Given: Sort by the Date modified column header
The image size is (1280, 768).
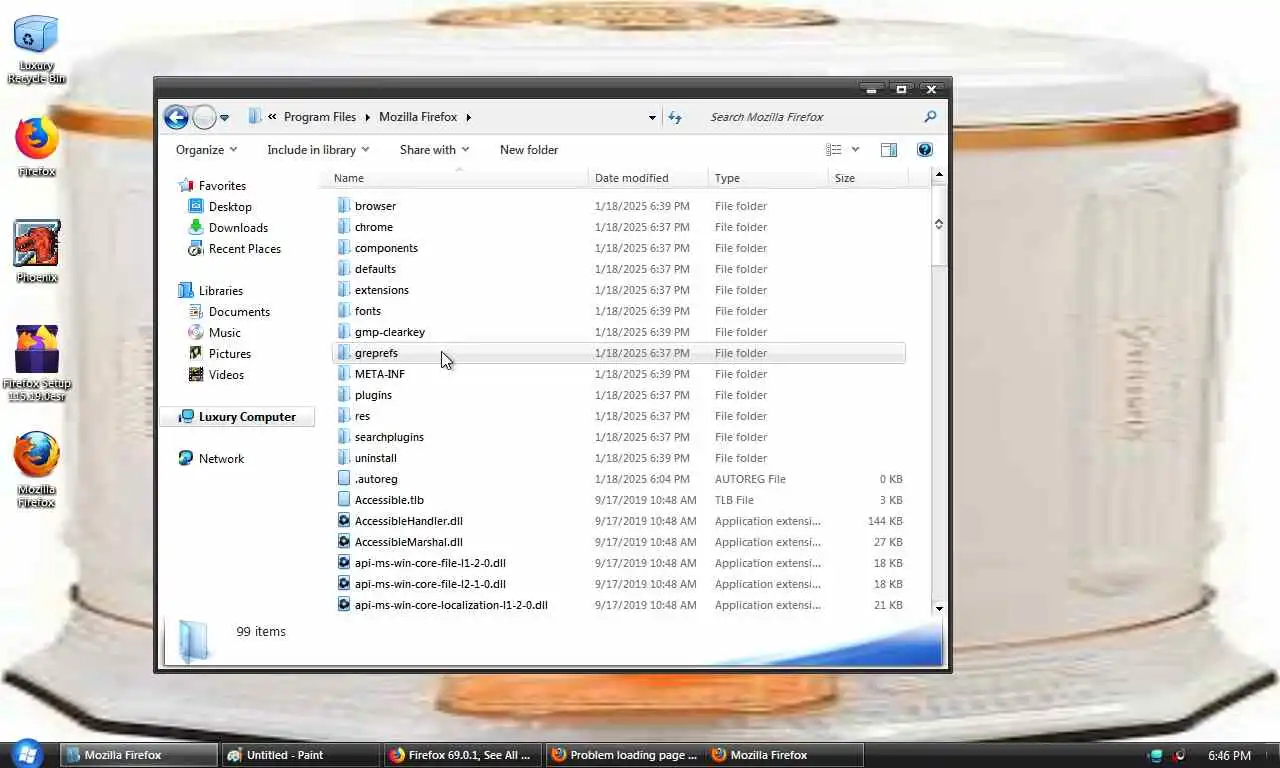Looking at the screenshot, I should 649,178.
